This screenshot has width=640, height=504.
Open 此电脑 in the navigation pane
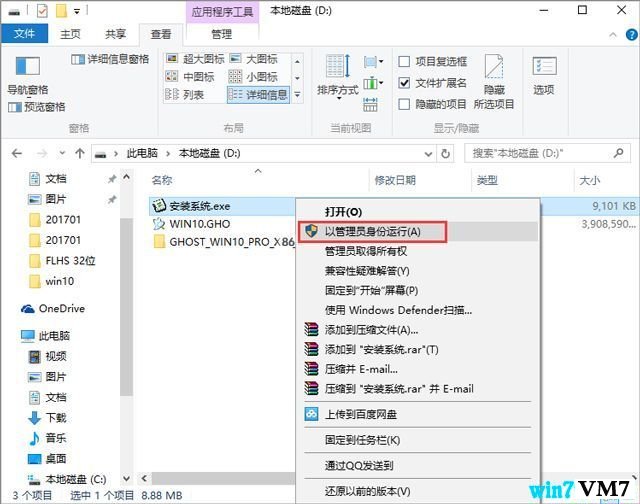(46, 336)
